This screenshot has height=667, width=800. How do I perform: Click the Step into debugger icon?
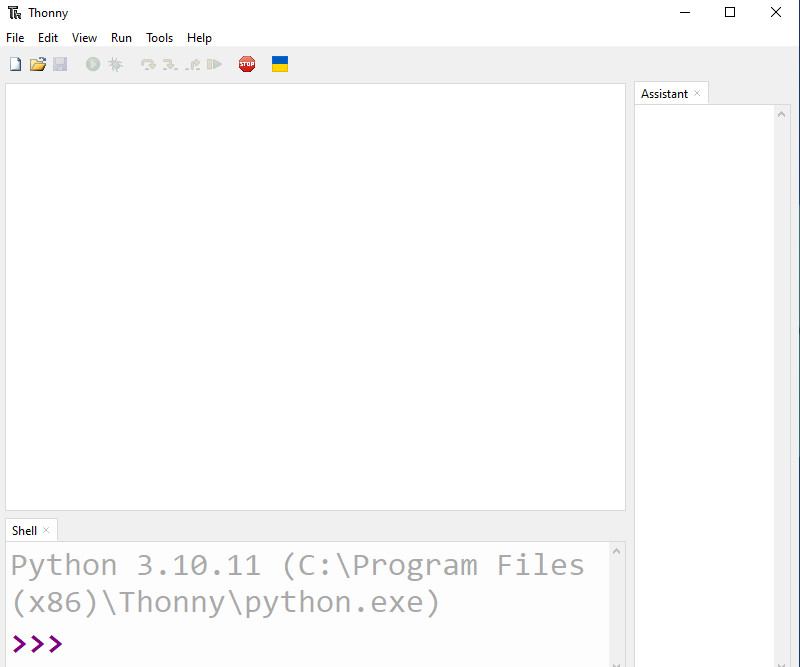coord(170,64)
